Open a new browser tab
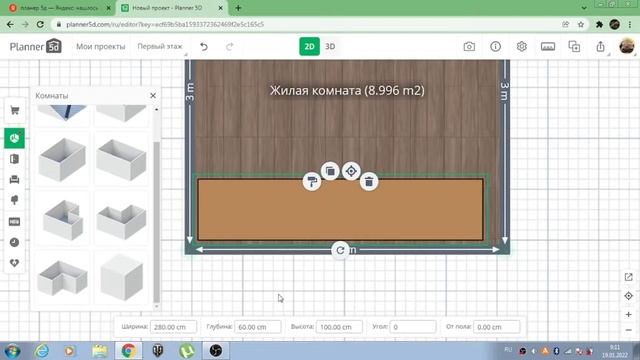 click(238, 8)
